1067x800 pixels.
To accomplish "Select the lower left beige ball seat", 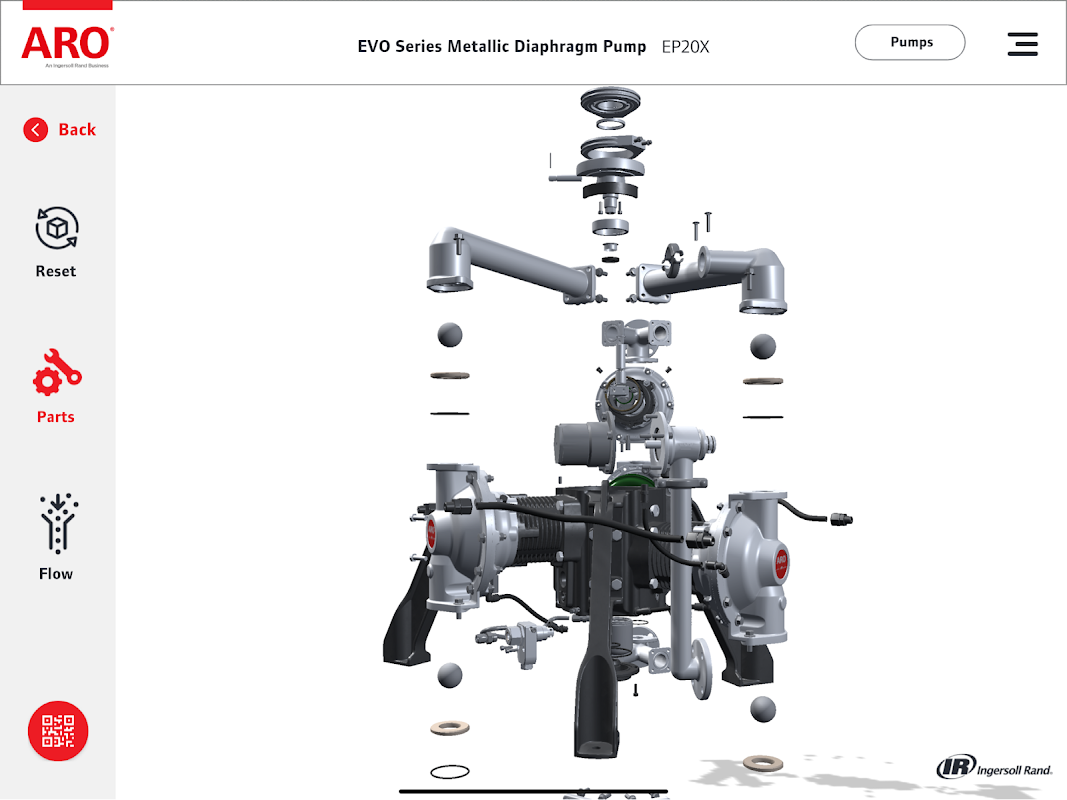I will (x=450, y=728).
